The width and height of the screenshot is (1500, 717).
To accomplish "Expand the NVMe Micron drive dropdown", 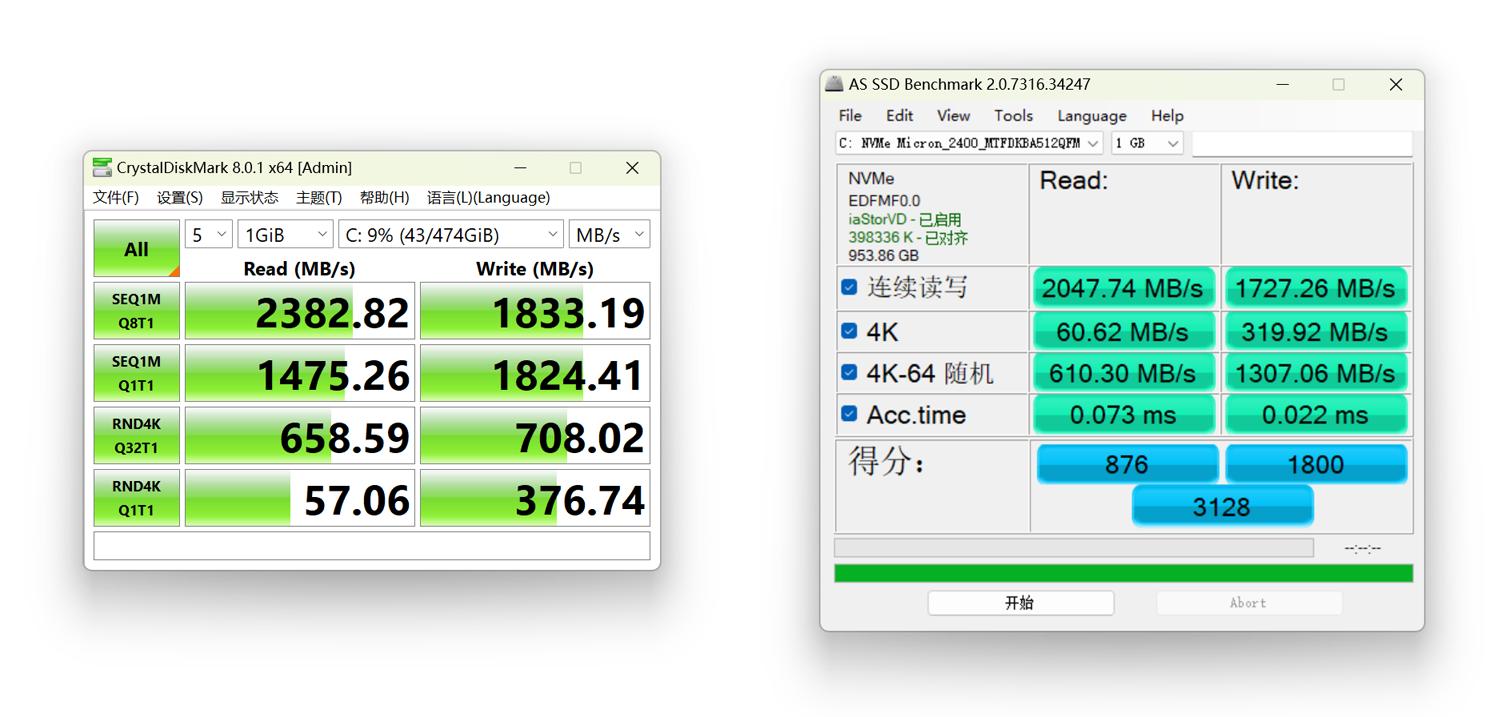I will 969,144.
